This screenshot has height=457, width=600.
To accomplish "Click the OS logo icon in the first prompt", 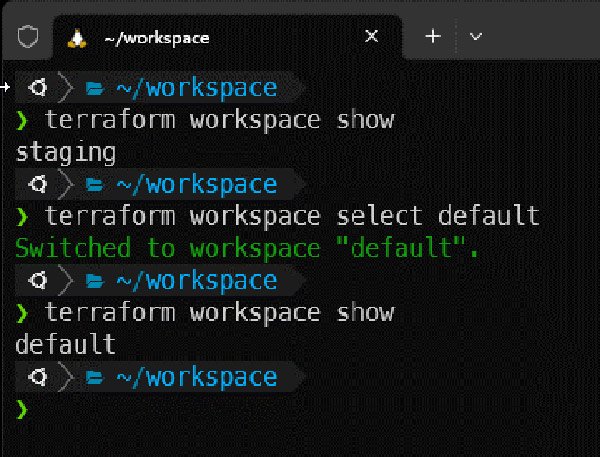I will point(40,89).
